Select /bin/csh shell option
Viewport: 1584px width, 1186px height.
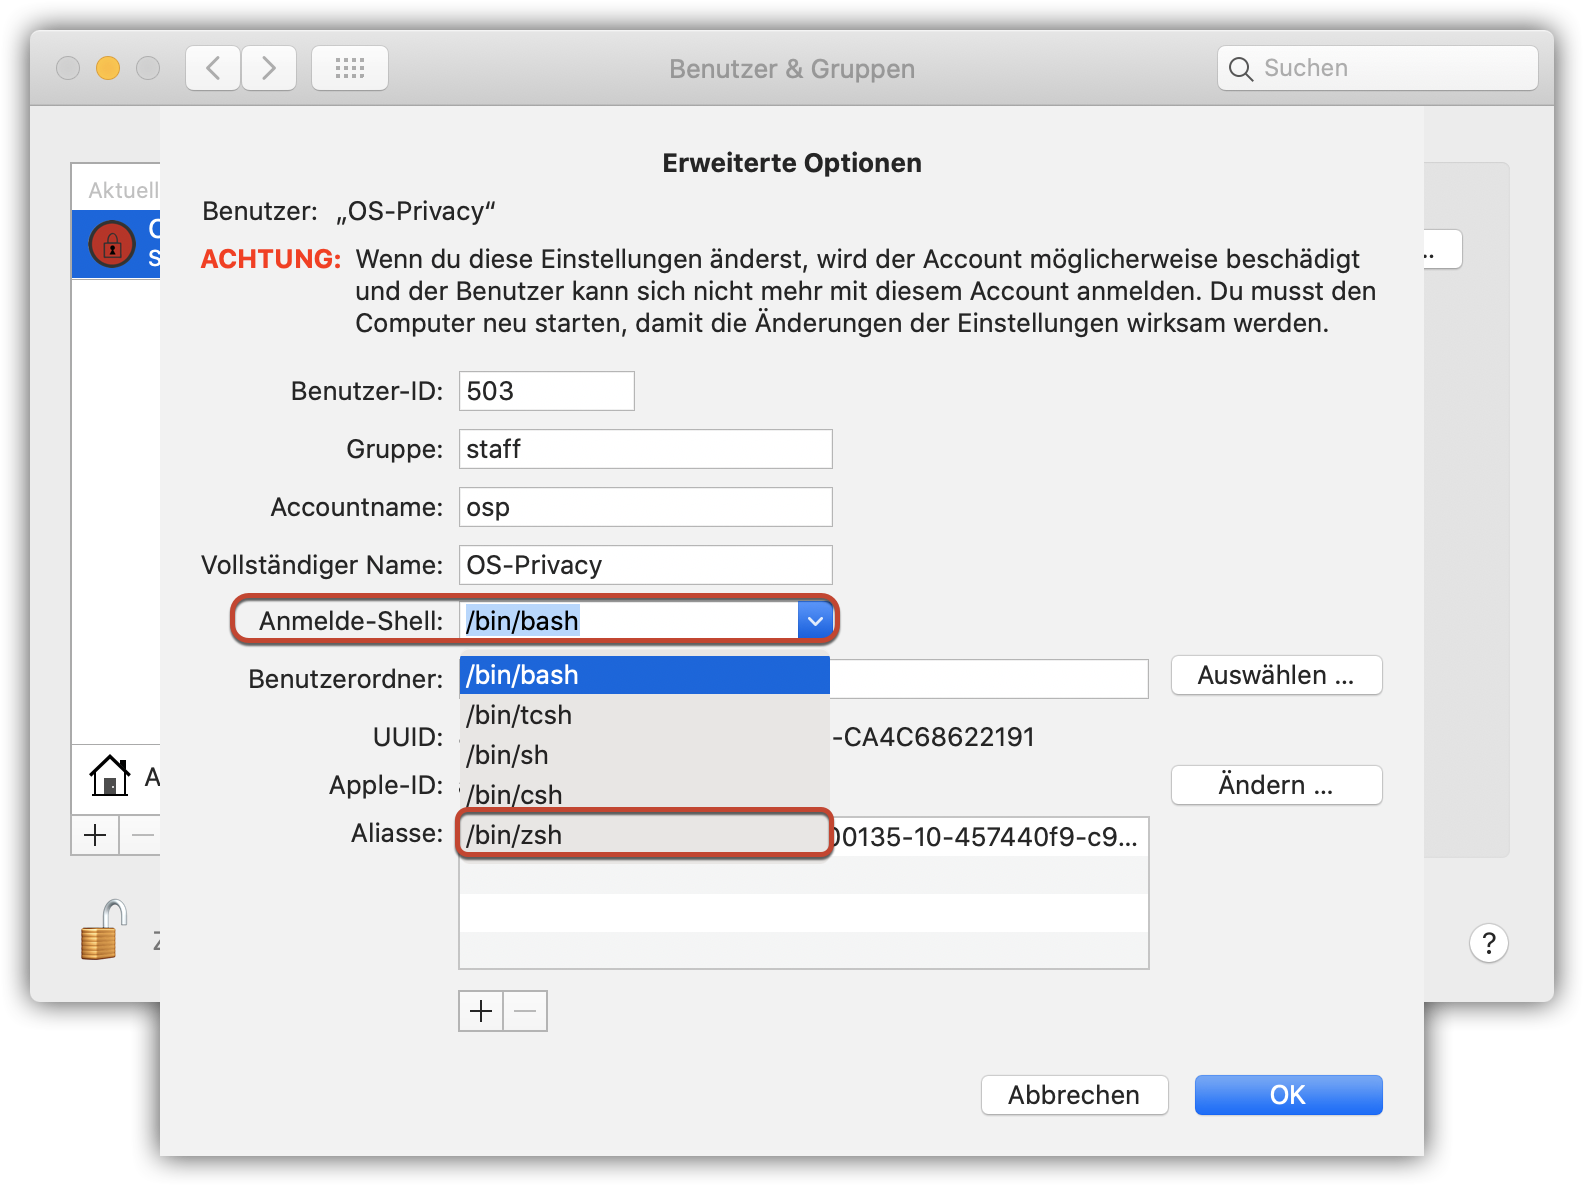tap(645, 795)
